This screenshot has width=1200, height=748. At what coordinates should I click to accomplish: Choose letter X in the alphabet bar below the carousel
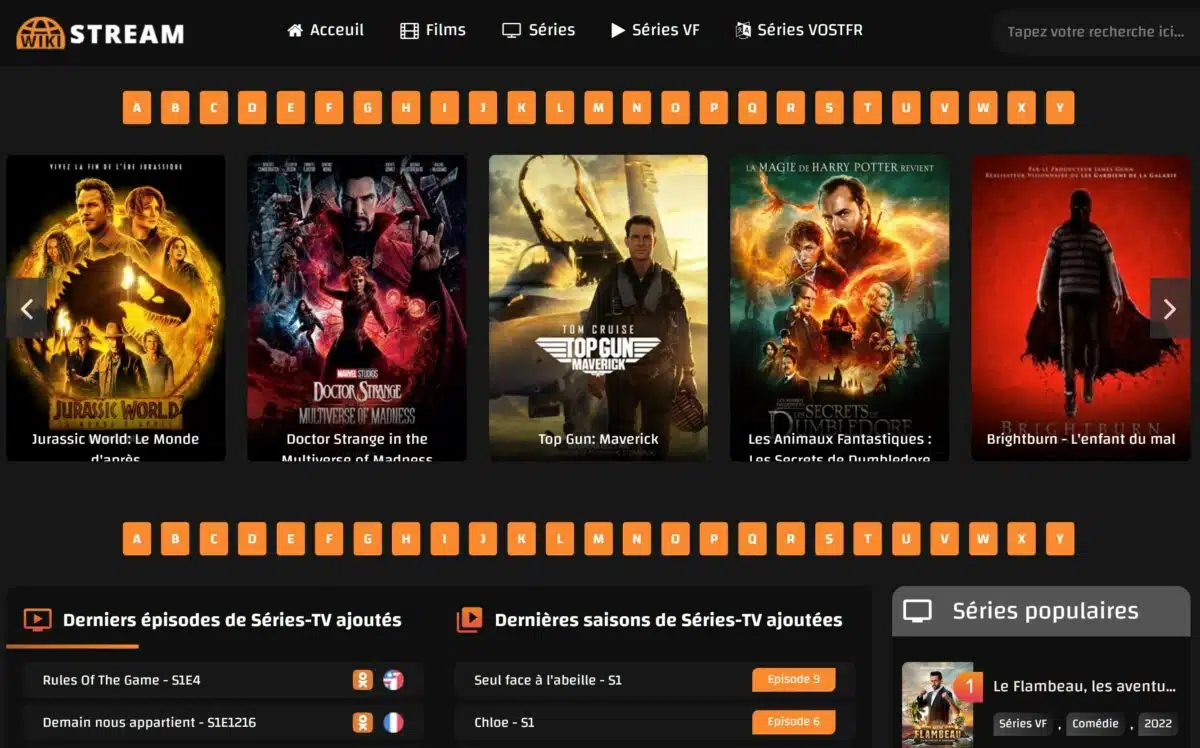1022,539
